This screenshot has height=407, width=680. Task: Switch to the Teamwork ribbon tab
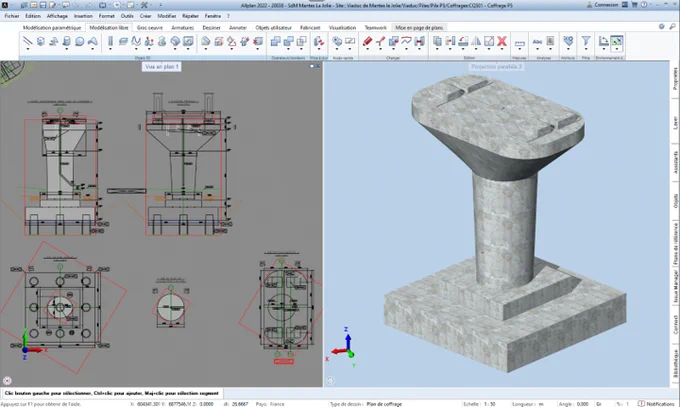point(375,27)
